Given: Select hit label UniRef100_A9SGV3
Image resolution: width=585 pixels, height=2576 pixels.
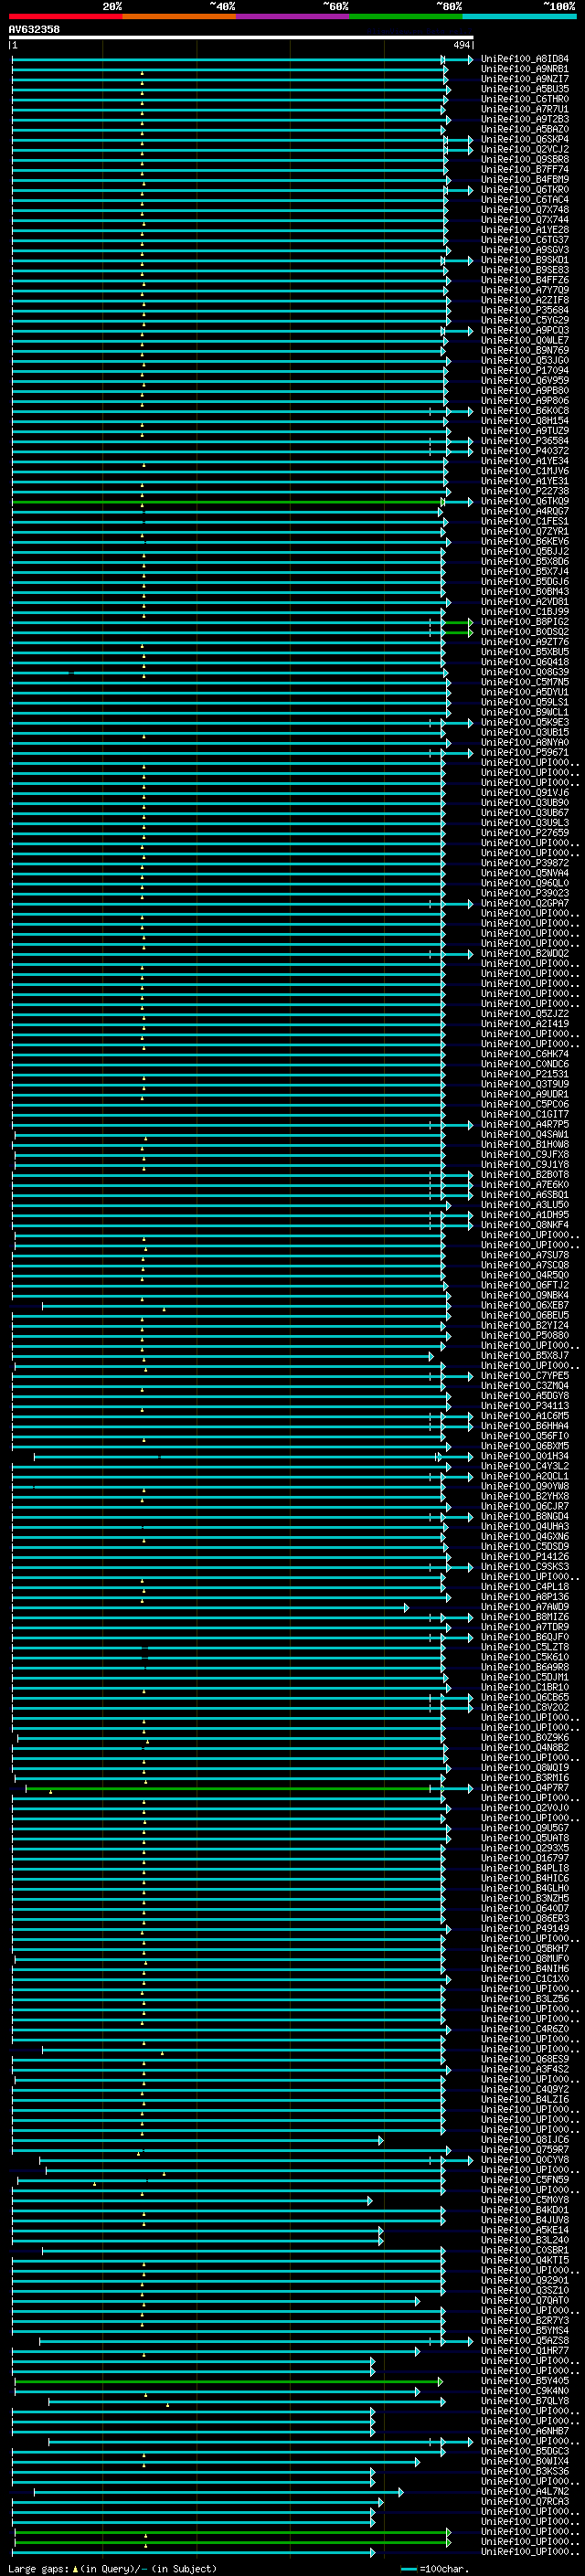Looking at the screenshot, I should [x=525, y=250].
